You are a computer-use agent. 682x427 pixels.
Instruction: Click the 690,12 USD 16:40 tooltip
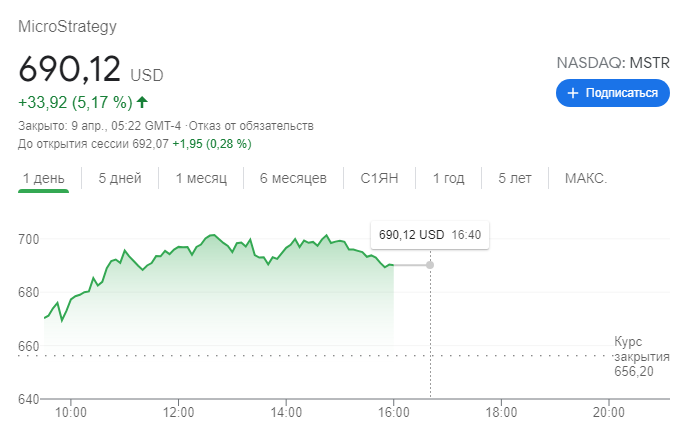coord(430,235)
